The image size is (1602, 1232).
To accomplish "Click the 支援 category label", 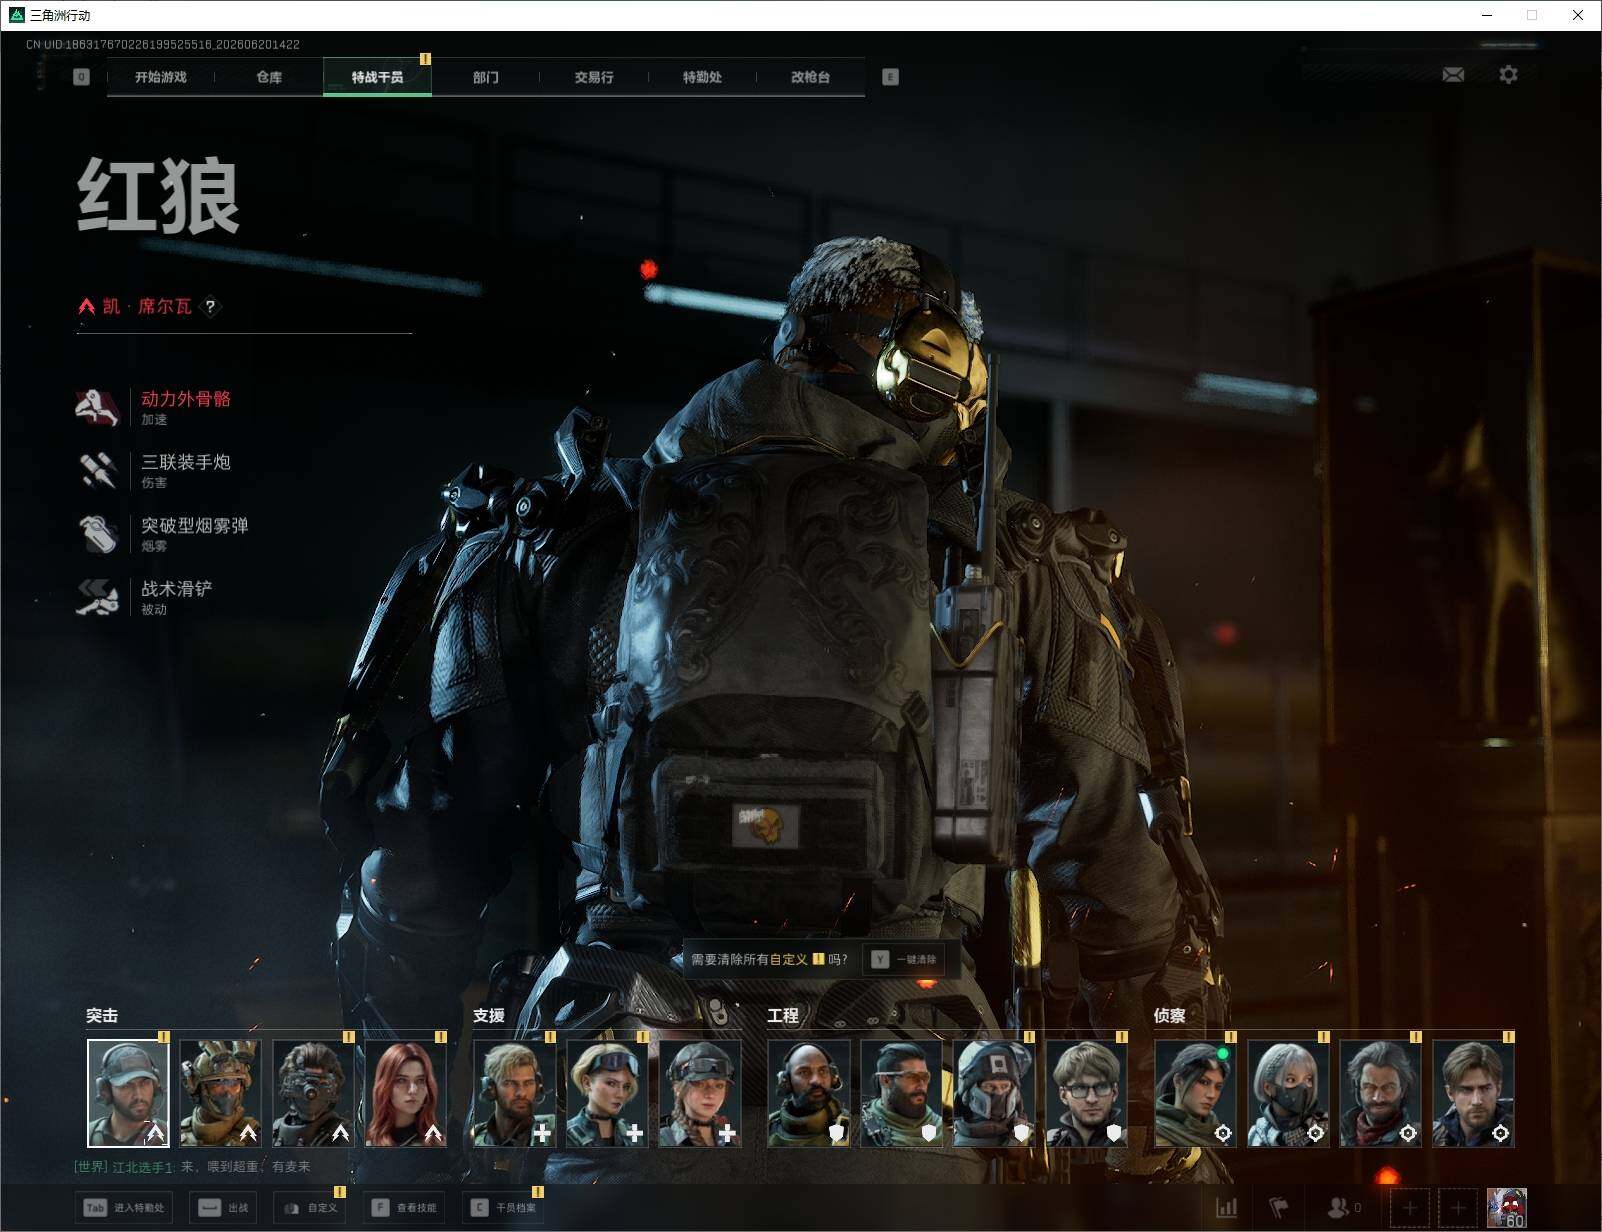I will (x=489, y=1016).
